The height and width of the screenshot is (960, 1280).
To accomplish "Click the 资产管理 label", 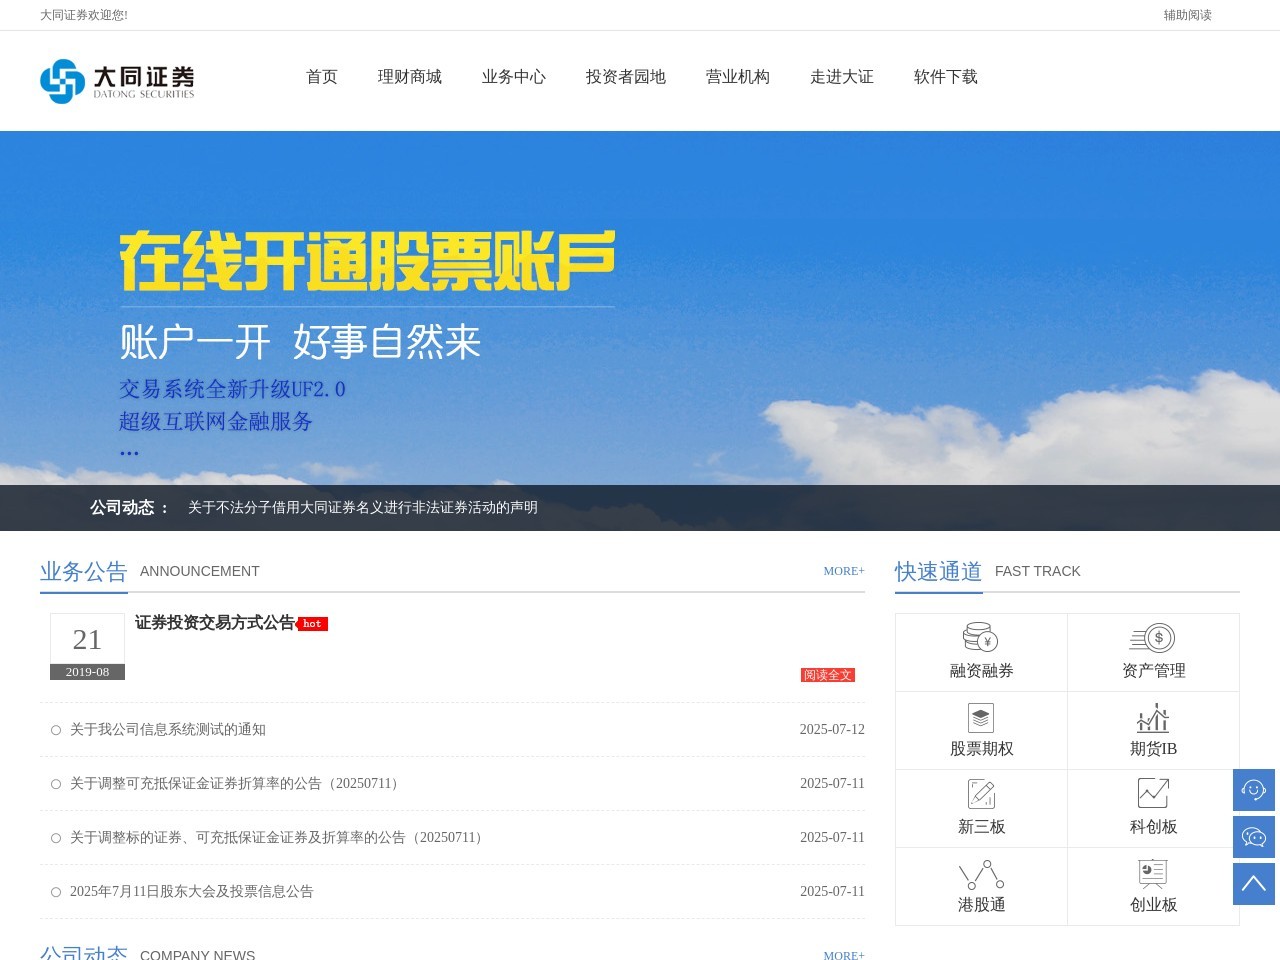I will pyautogui.click(x=1153, y=671).
